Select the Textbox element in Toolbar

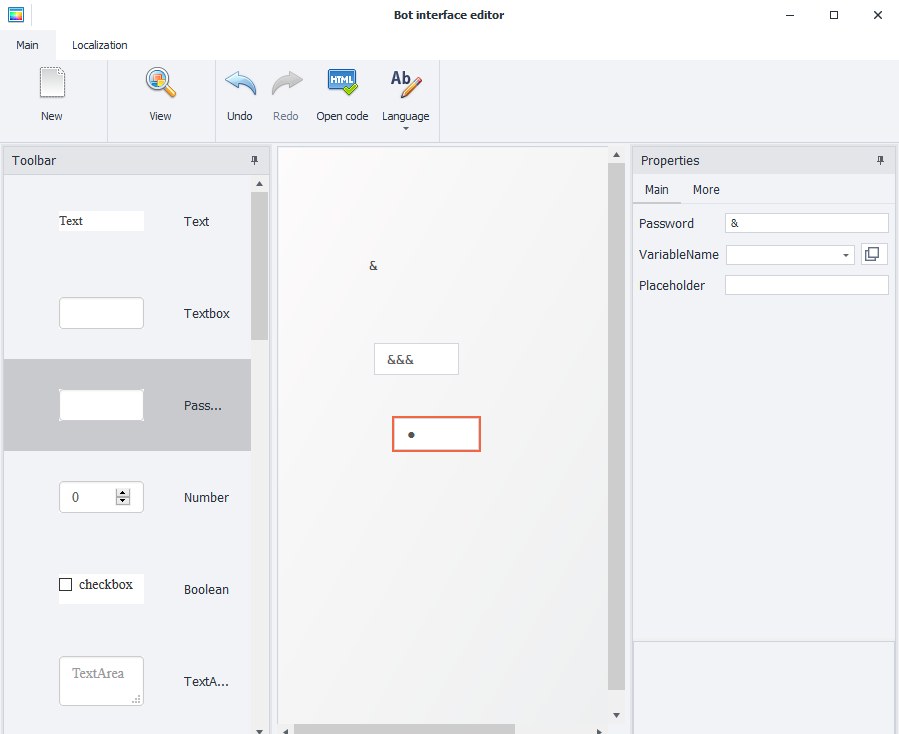pyautogui.click(x=127, y=313)
